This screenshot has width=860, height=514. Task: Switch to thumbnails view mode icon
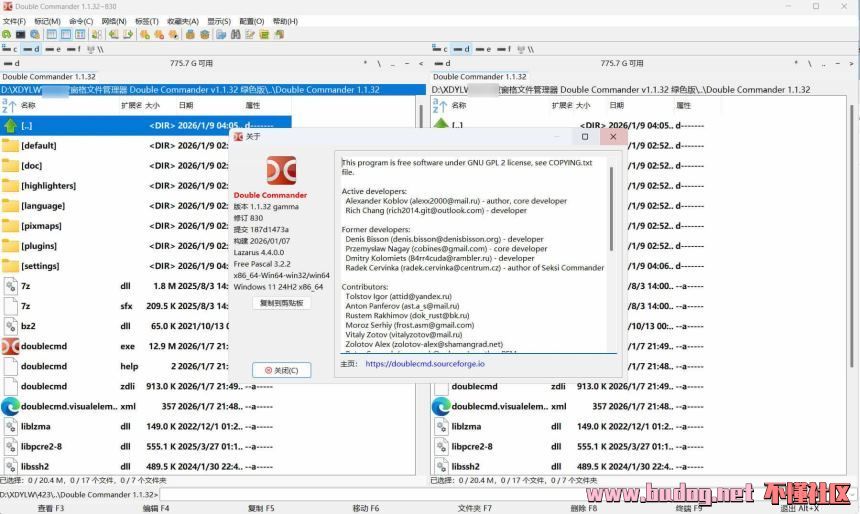(x=80, y=35)
